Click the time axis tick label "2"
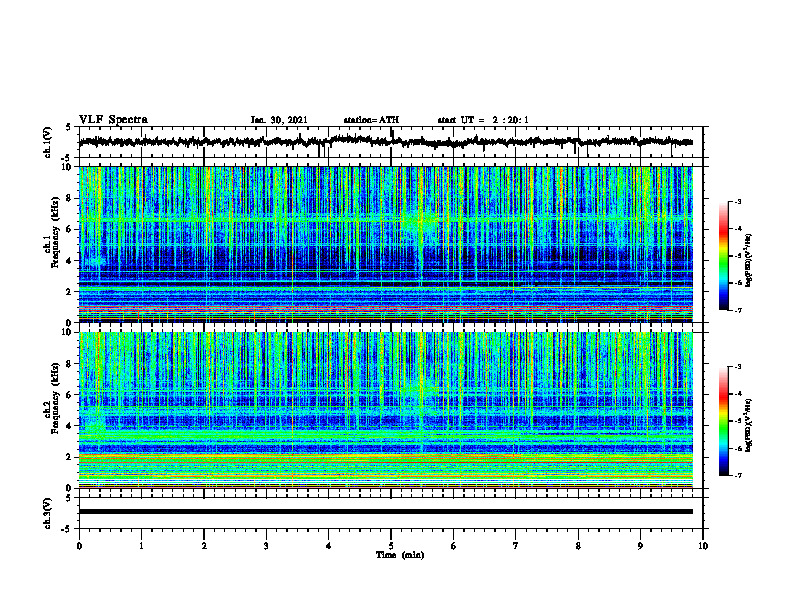 [204, 546]
